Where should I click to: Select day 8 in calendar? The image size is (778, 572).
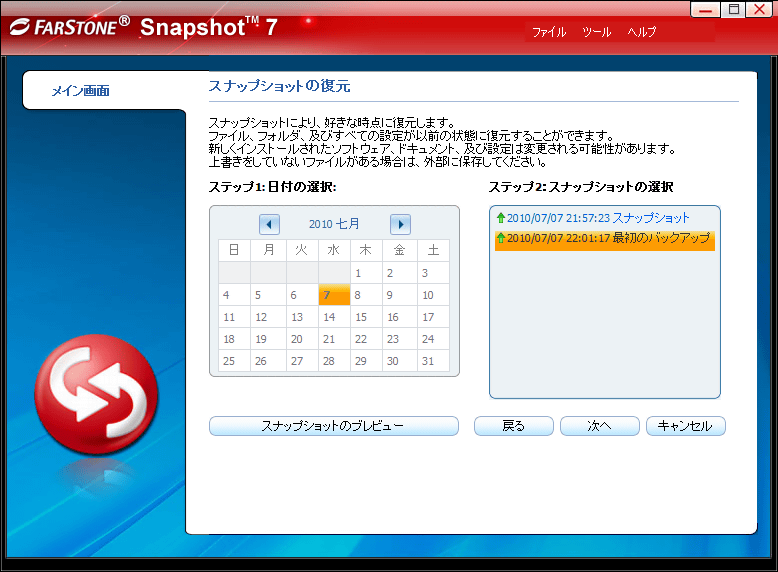tap(366, 295)
